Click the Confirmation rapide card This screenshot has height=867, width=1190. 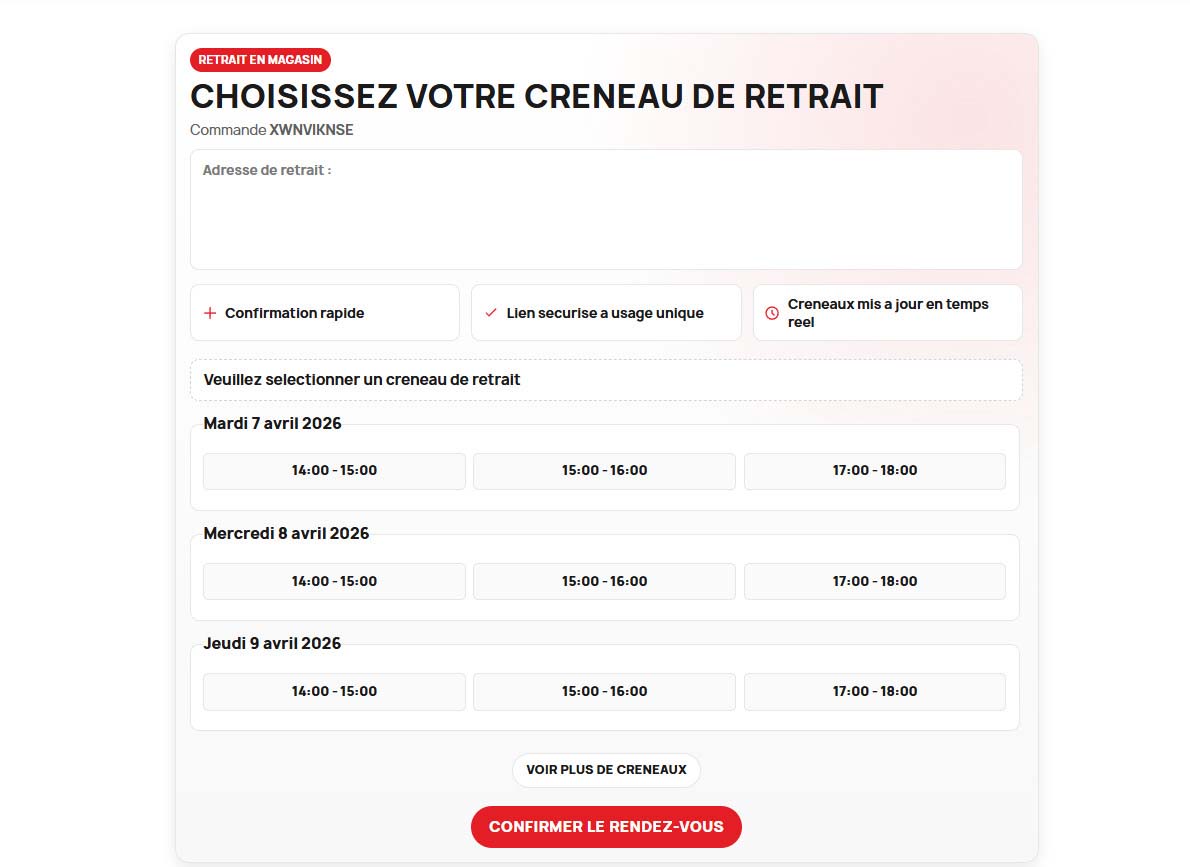coord(325,313)
